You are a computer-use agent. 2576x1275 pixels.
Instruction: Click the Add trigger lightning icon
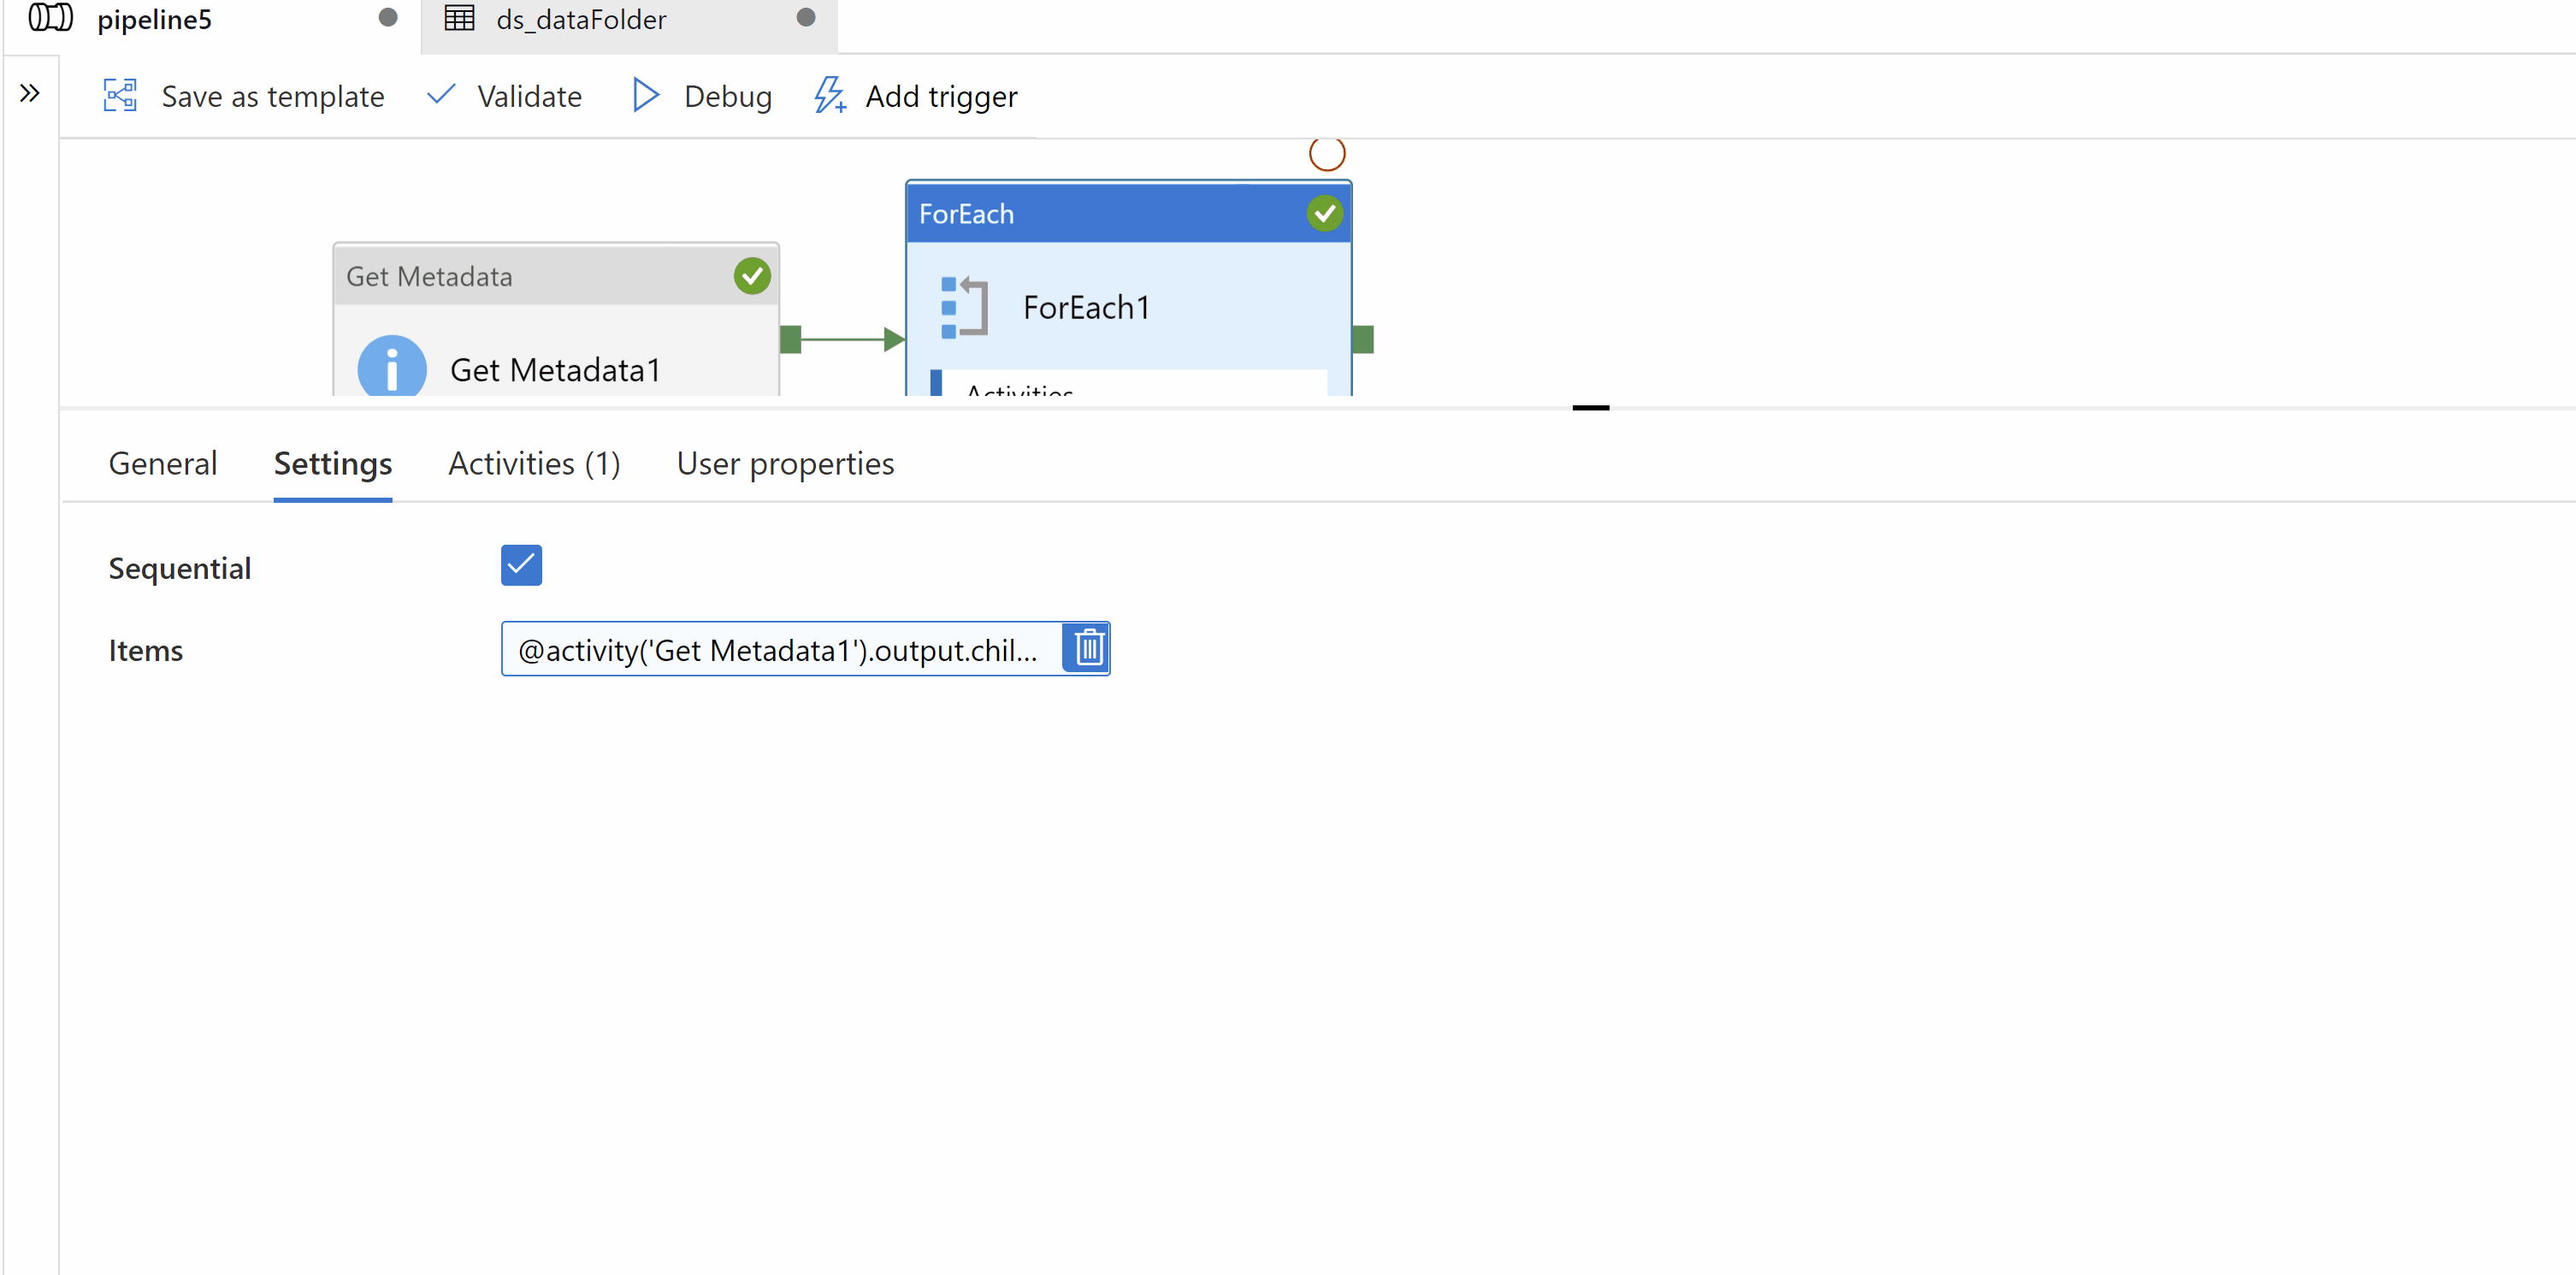tap(829, 96)
